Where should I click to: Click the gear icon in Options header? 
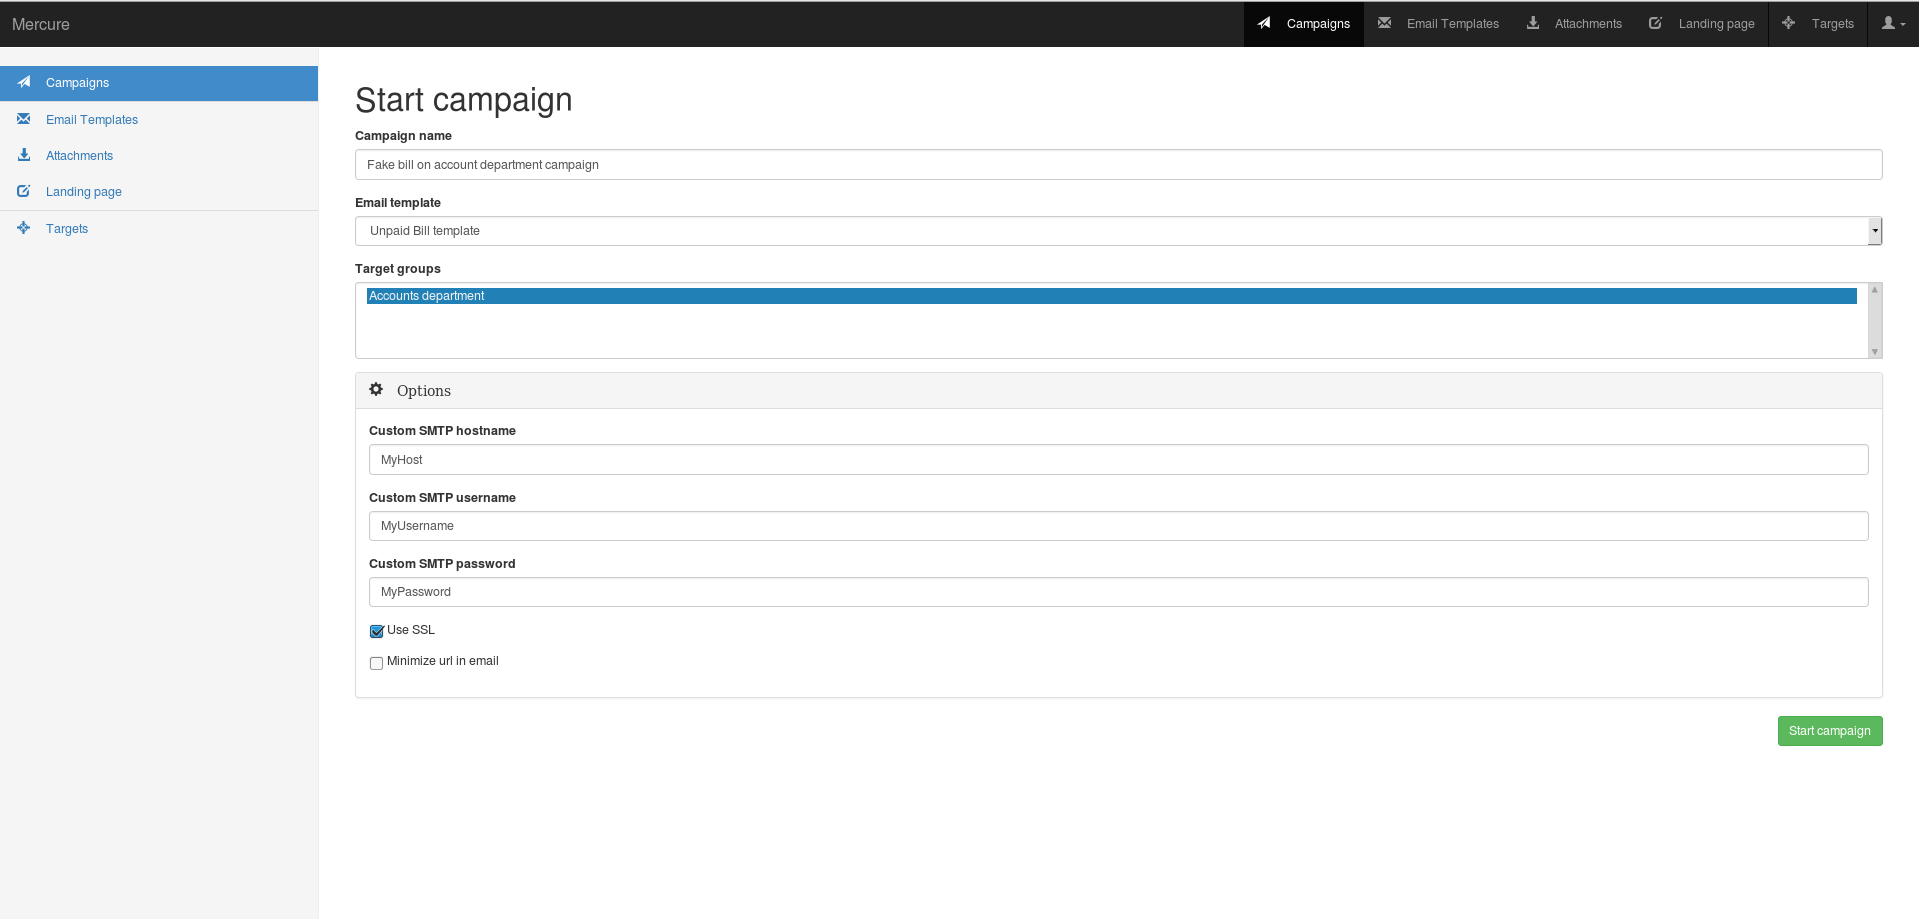click(x=376, y=390)
